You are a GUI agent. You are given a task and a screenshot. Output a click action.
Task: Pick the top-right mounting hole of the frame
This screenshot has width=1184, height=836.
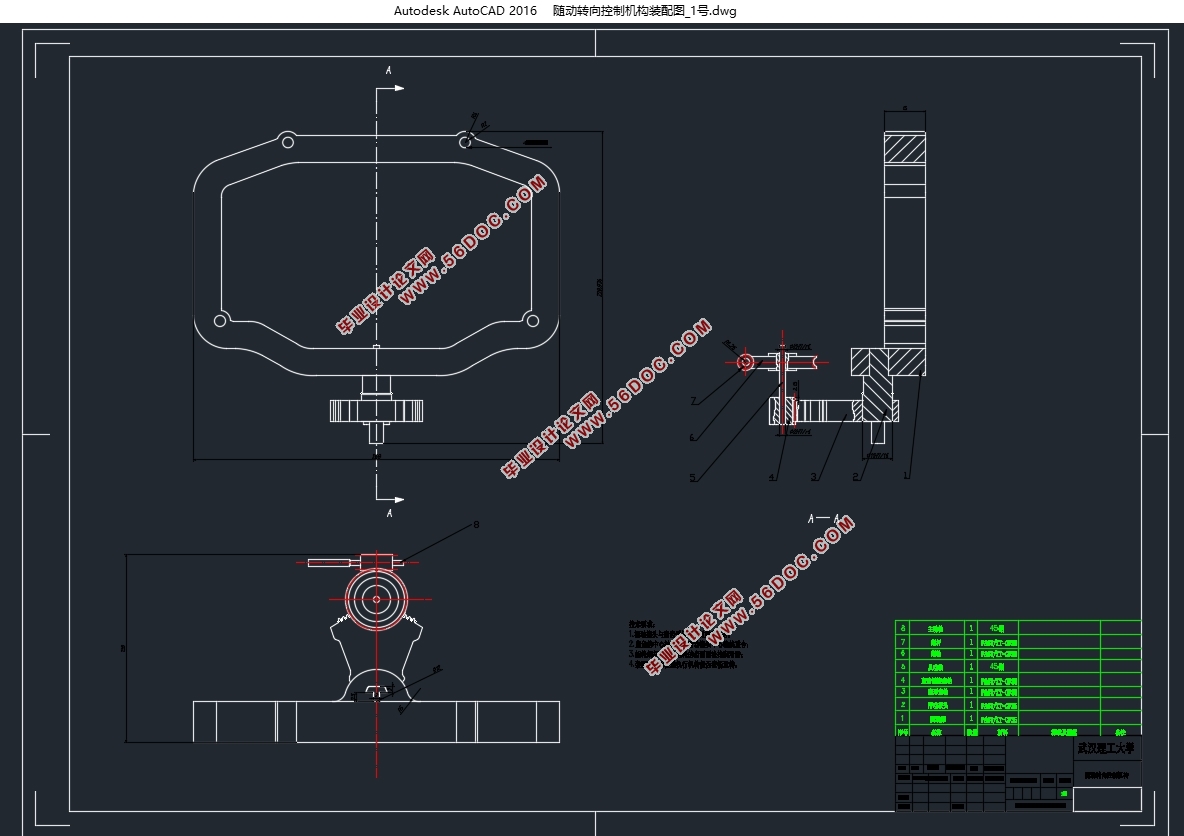pyautogui.click(x=466, y=142)
